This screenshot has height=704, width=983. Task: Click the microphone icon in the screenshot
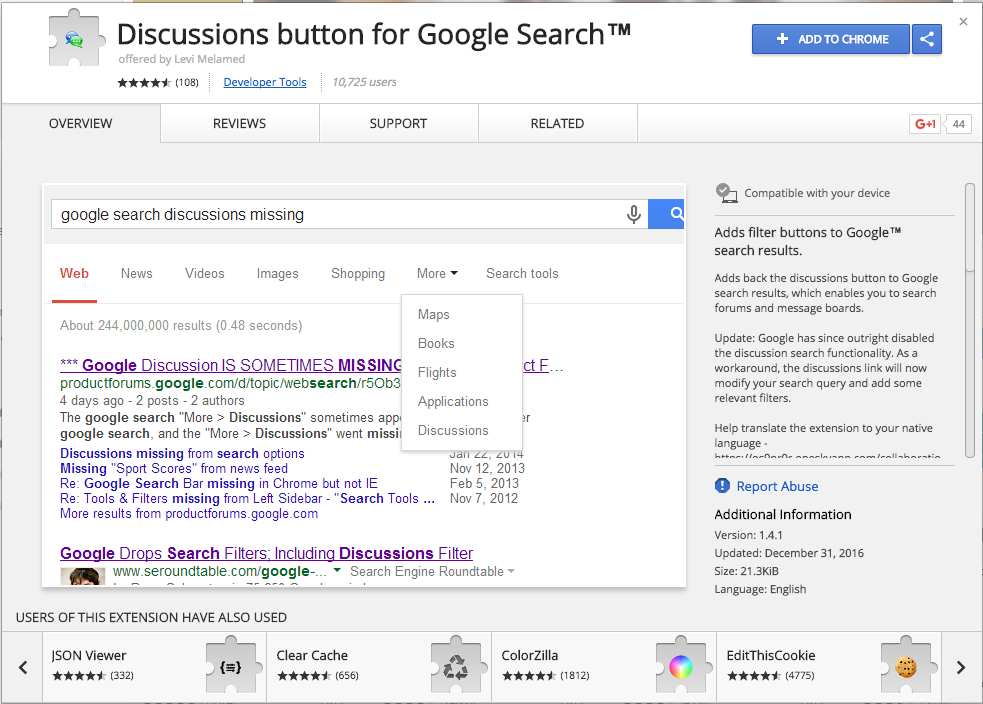633,214
